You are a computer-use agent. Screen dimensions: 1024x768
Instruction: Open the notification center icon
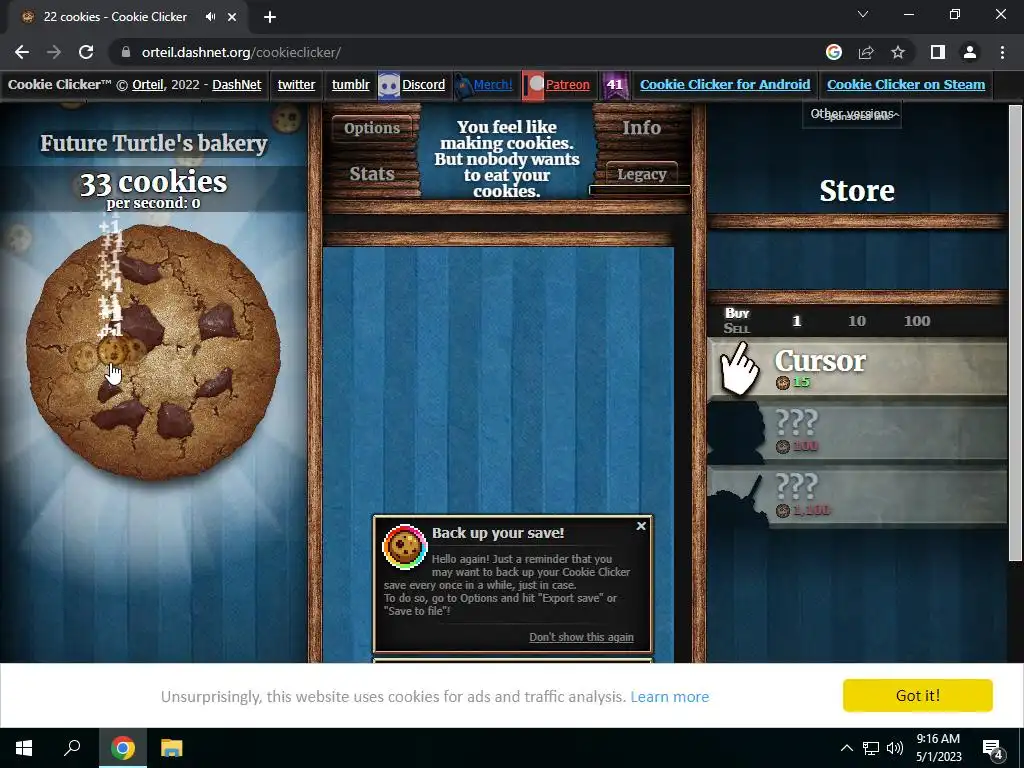[993, 748]
